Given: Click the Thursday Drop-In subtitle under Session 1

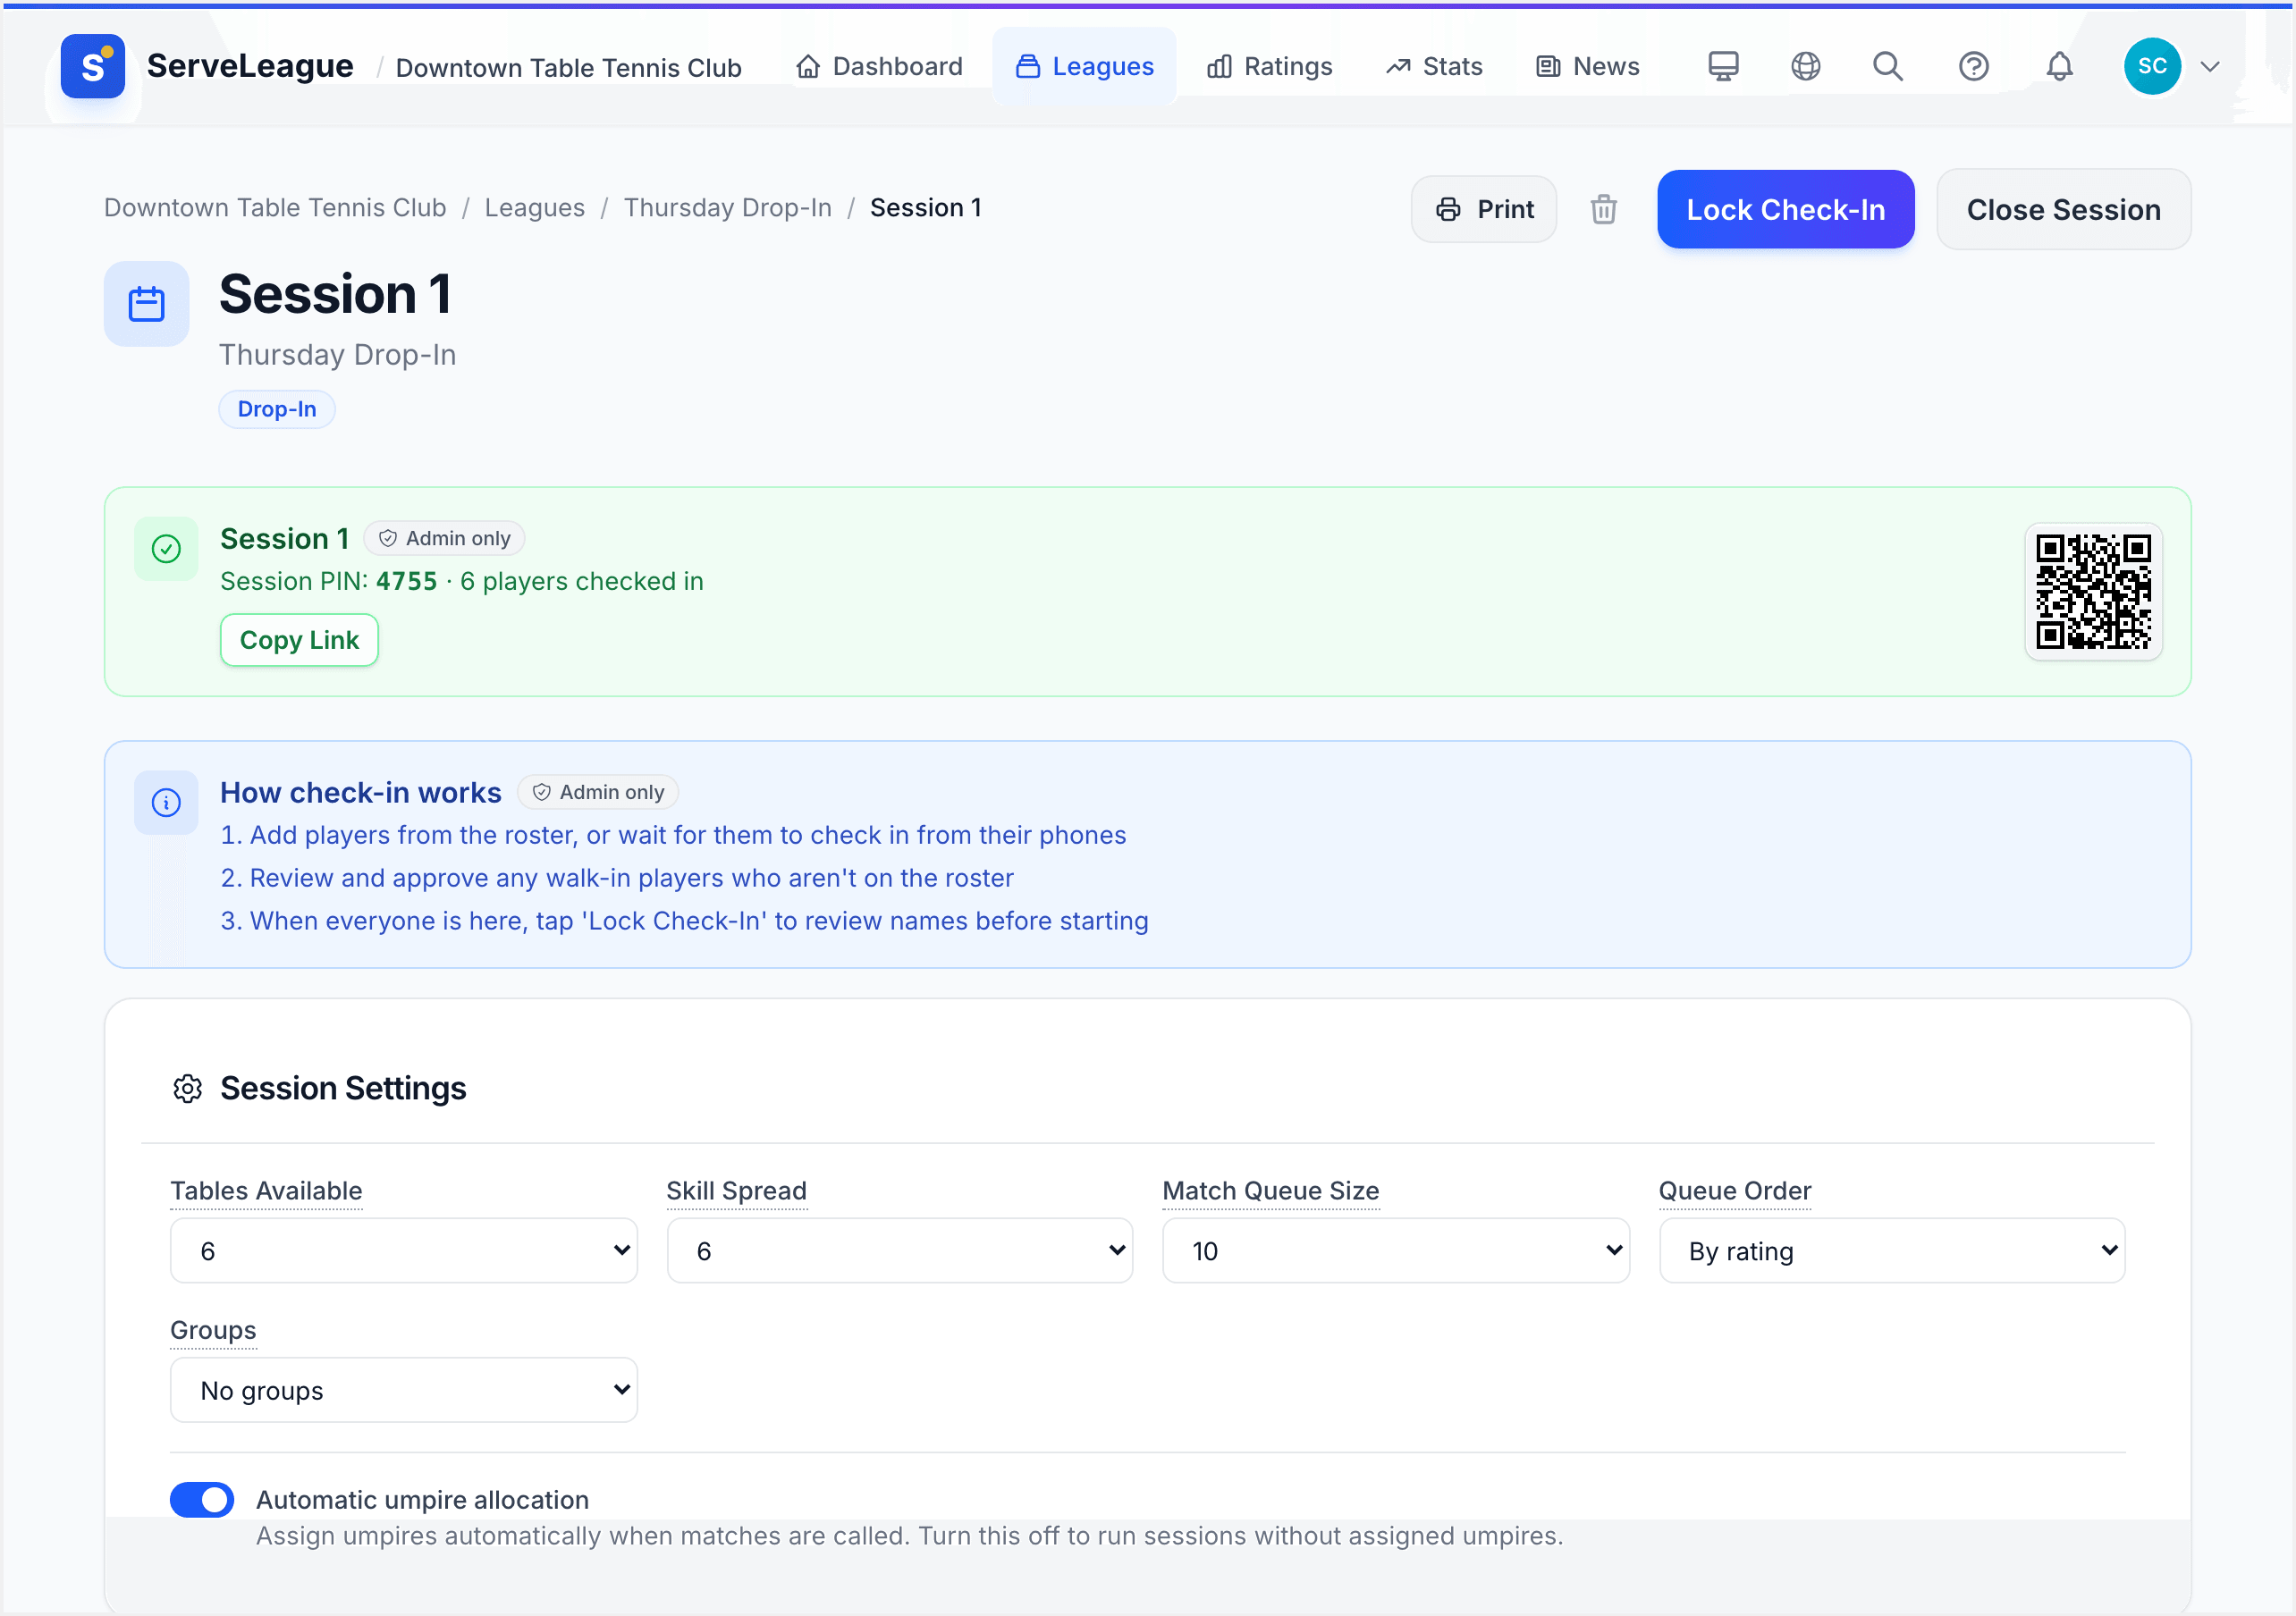Looking at the screenshot, I should [338, 355].
